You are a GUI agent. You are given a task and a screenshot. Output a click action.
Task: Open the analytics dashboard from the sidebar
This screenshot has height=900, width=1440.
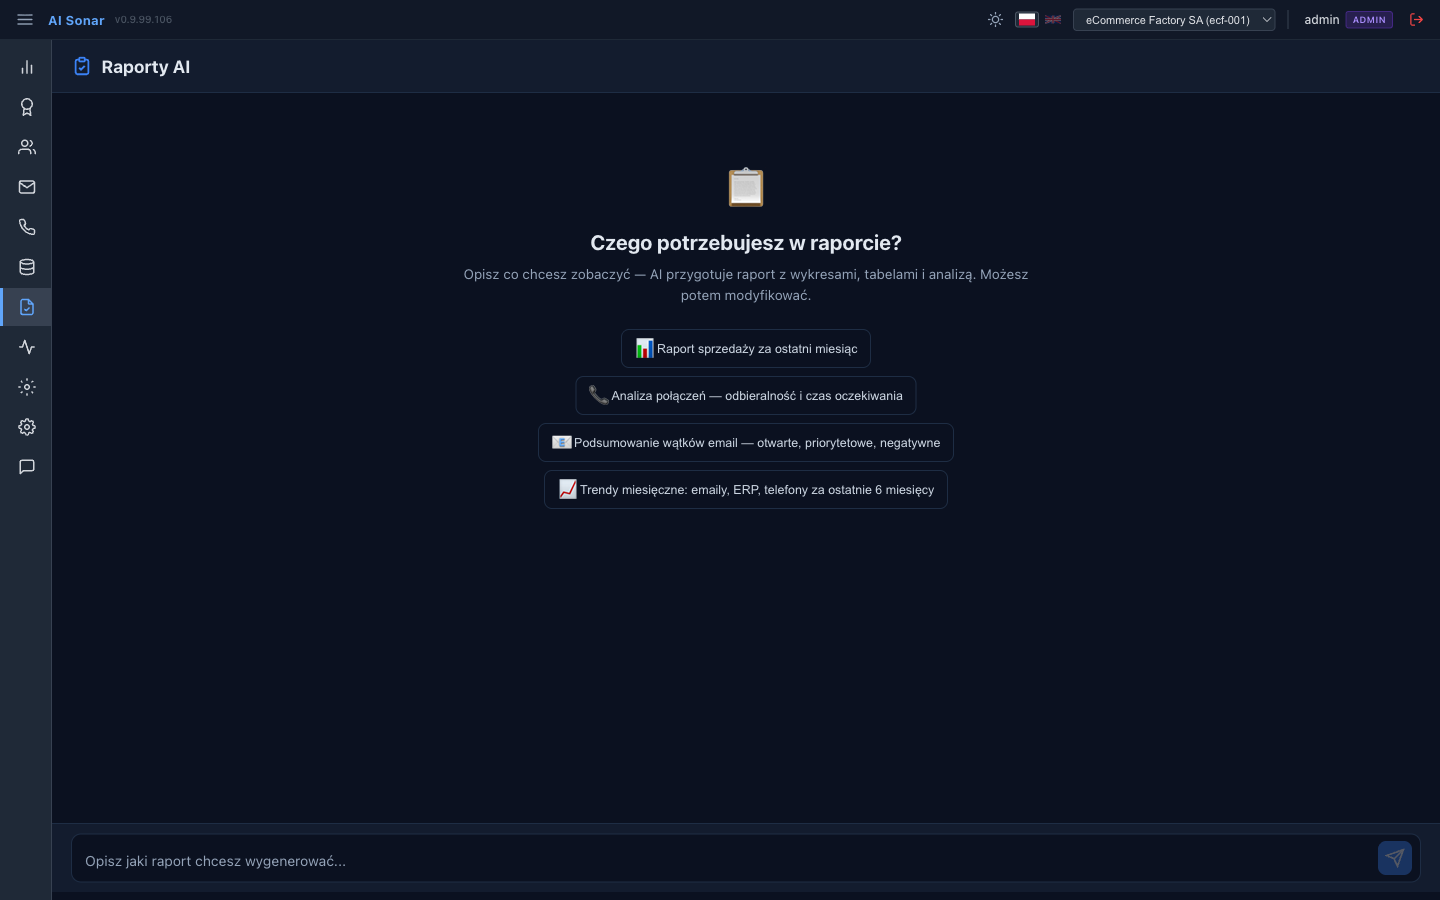(27, 67)
